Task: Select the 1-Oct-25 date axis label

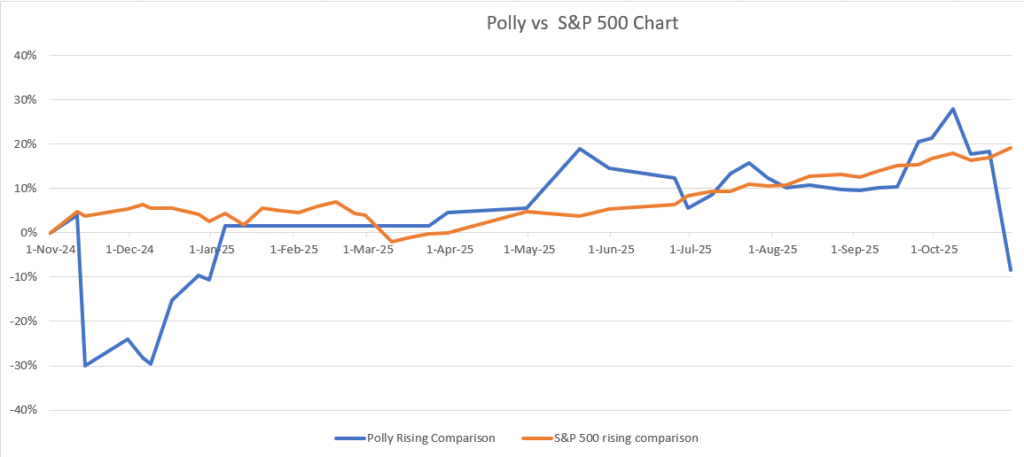Action: [x=932, y=249]
